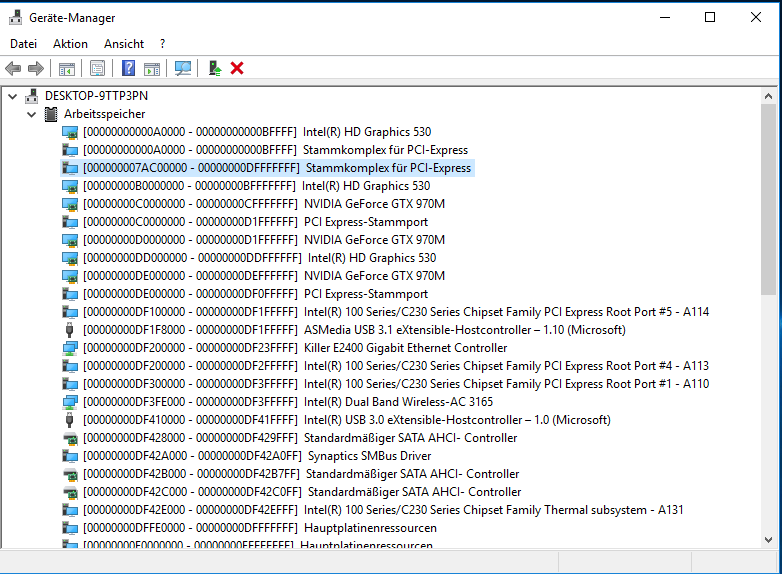Screen dimensions: 782x574
Task: Click icon of PCI Express-Stammport row DE000000
Action: point(70,294)
